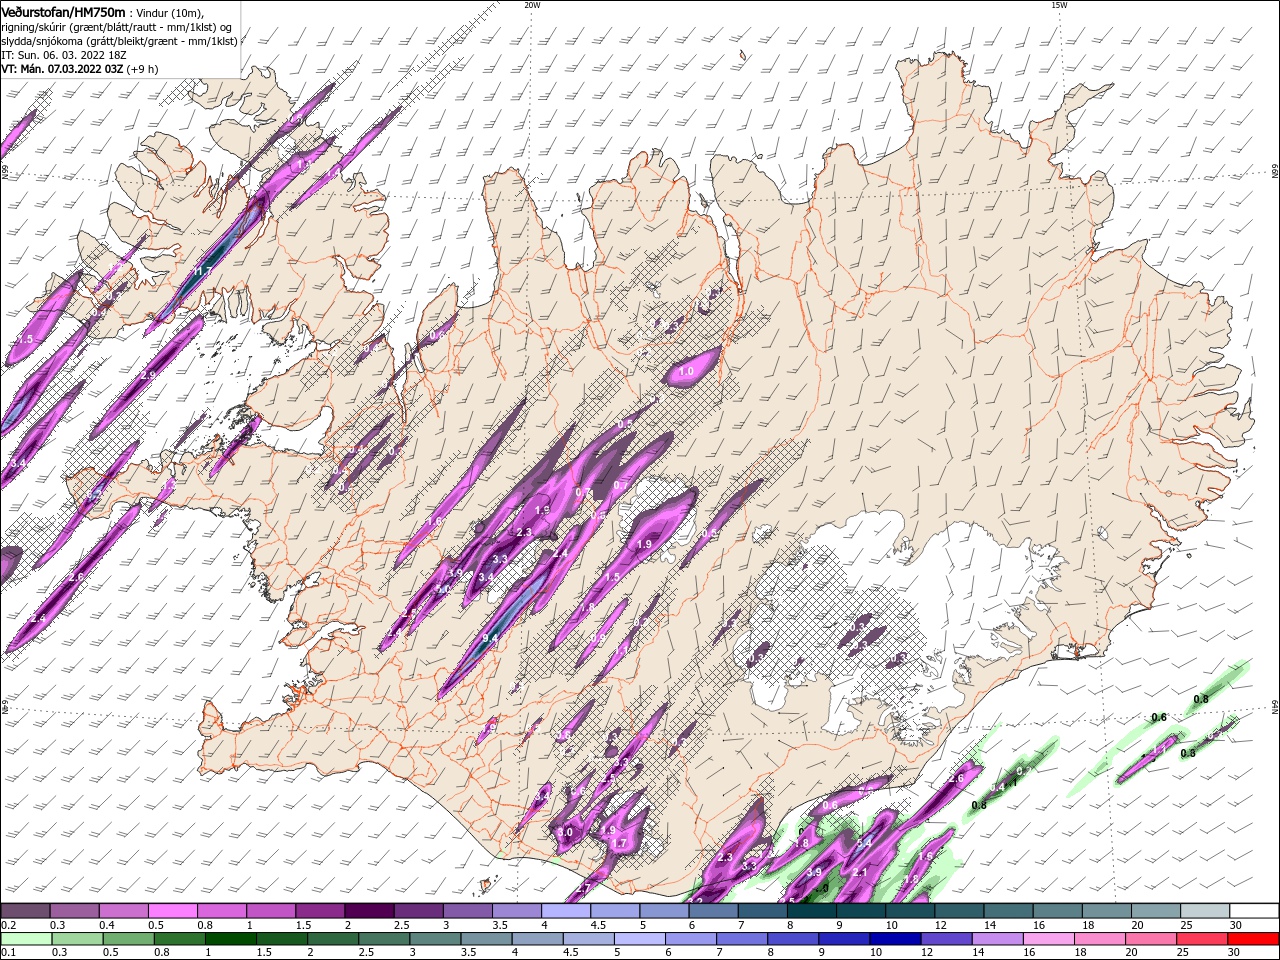Pick the 3 swatch in the purple snow scale
The image size is (1280, 960).
(x=466, y=911)
